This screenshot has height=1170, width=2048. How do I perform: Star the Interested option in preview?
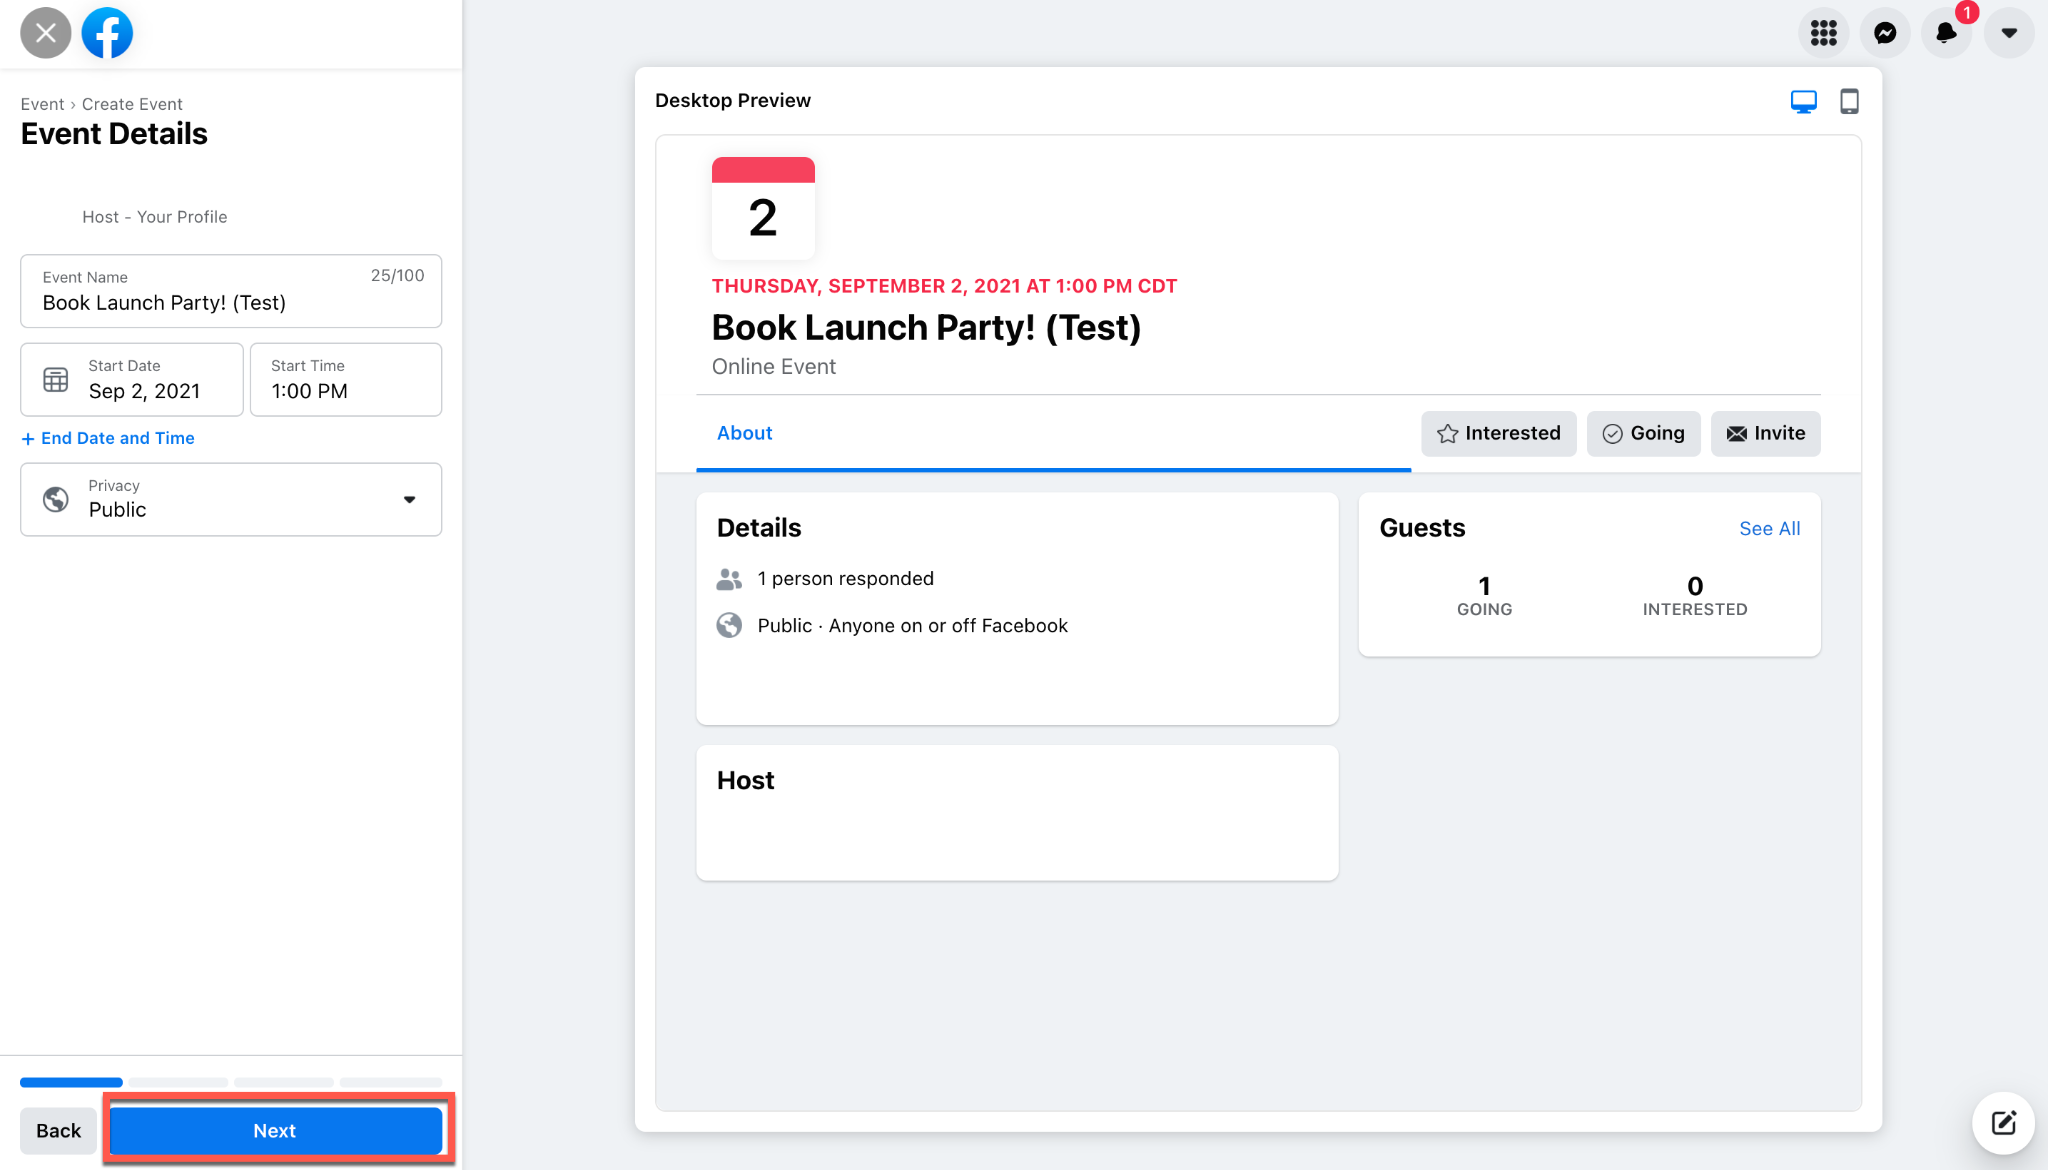point(1446,433)
